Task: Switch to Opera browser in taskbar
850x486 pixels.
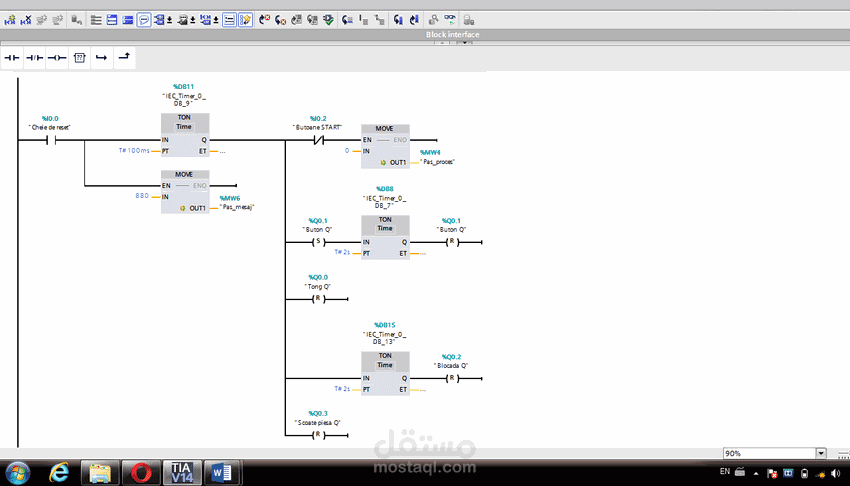Action: click(141, 473)
